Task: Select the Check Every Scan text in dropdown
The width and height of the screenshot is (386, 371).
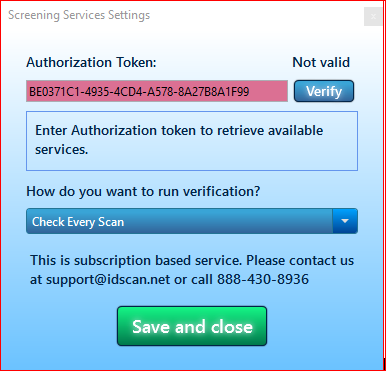Action: (78, 222)
